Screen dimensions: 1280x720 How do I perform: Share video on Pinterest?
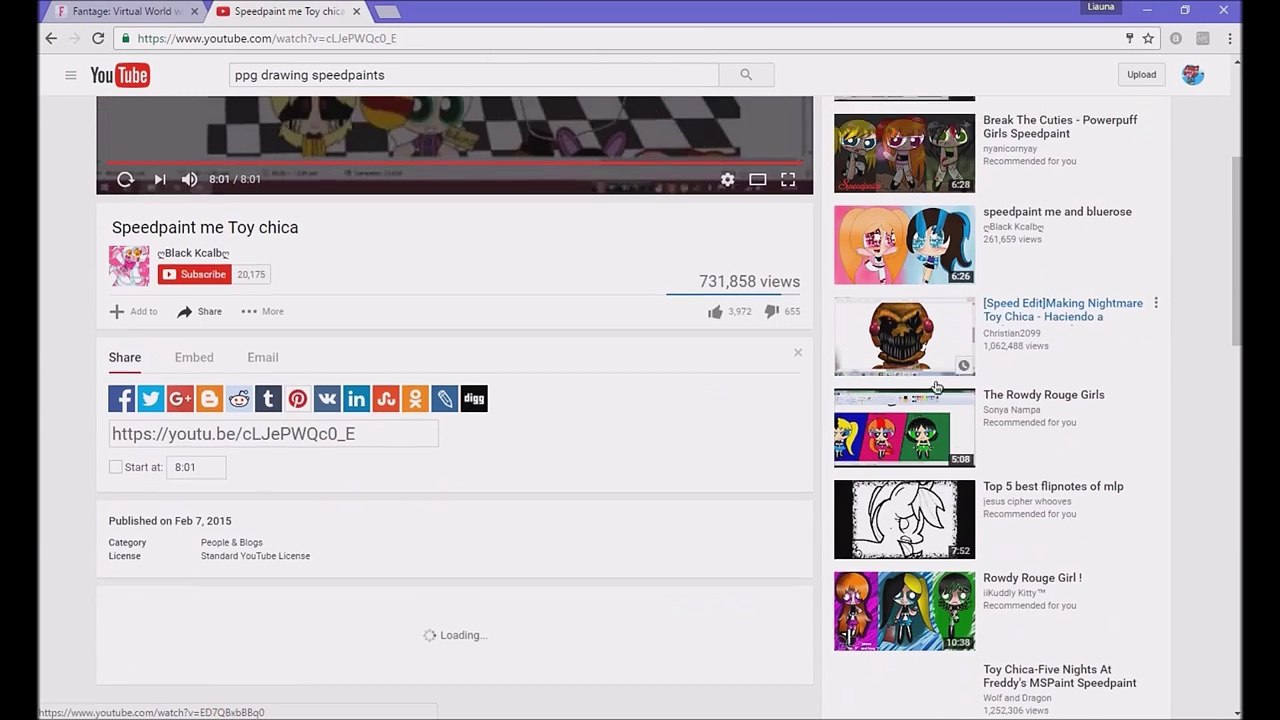point(298,399)
